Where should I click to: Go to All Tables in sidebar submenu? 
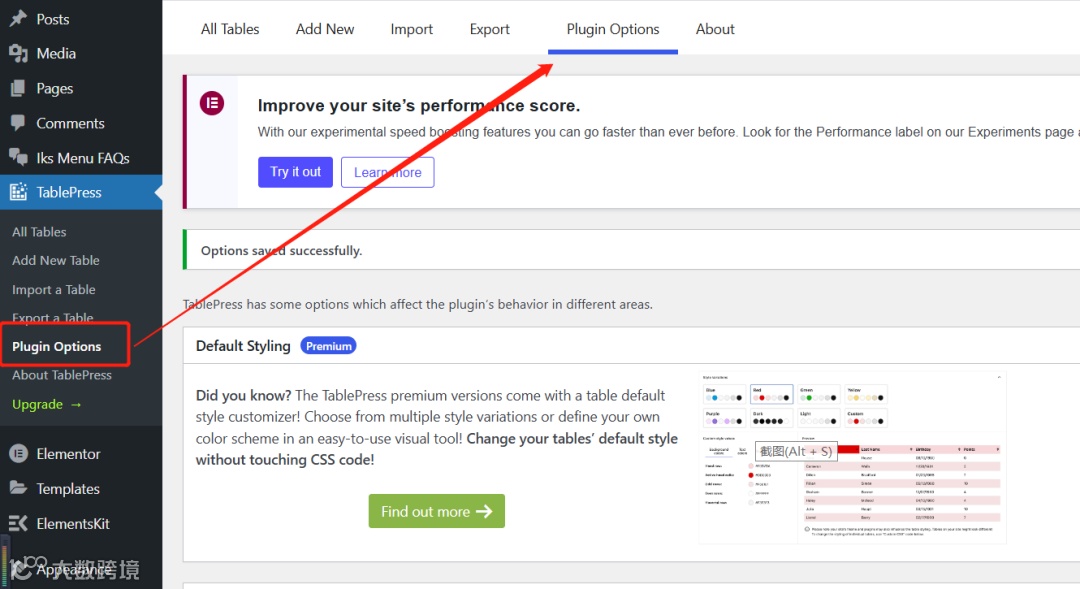click(39, 232)
